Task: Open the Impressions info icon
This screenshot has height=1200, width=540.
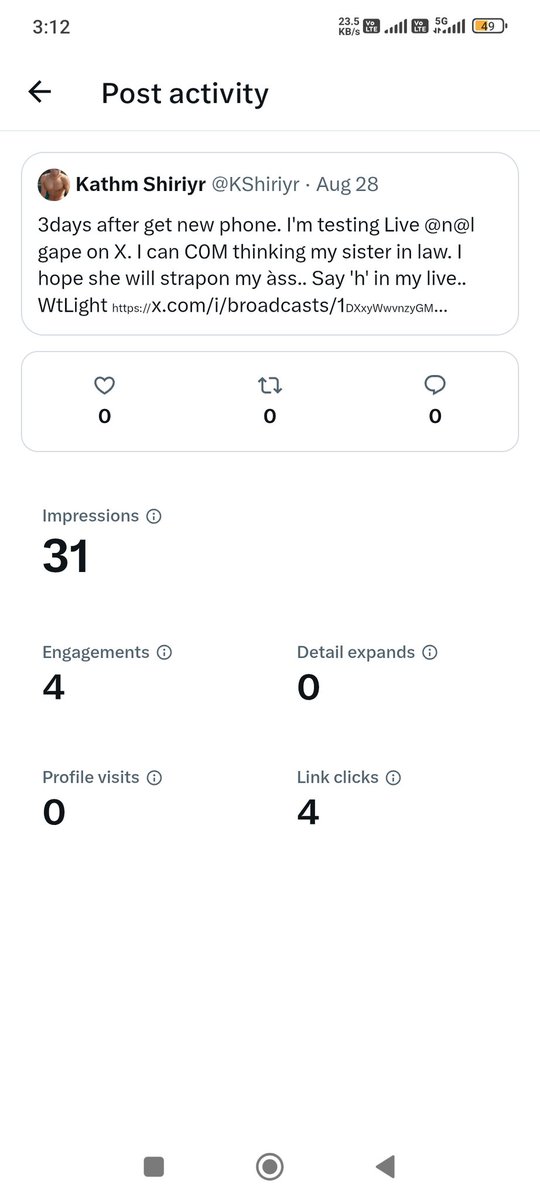Action: click(x=154, y=517)
